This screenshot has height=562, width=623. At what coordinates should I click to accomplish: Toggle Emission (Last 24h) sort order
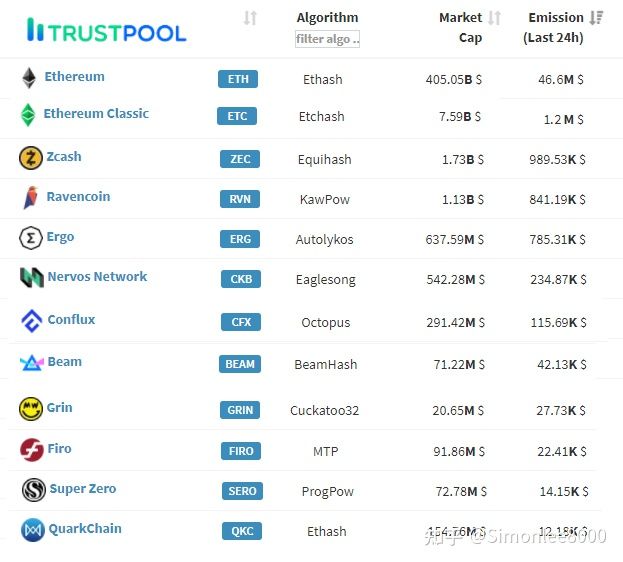pyautogui.click(x=596, y=17)
